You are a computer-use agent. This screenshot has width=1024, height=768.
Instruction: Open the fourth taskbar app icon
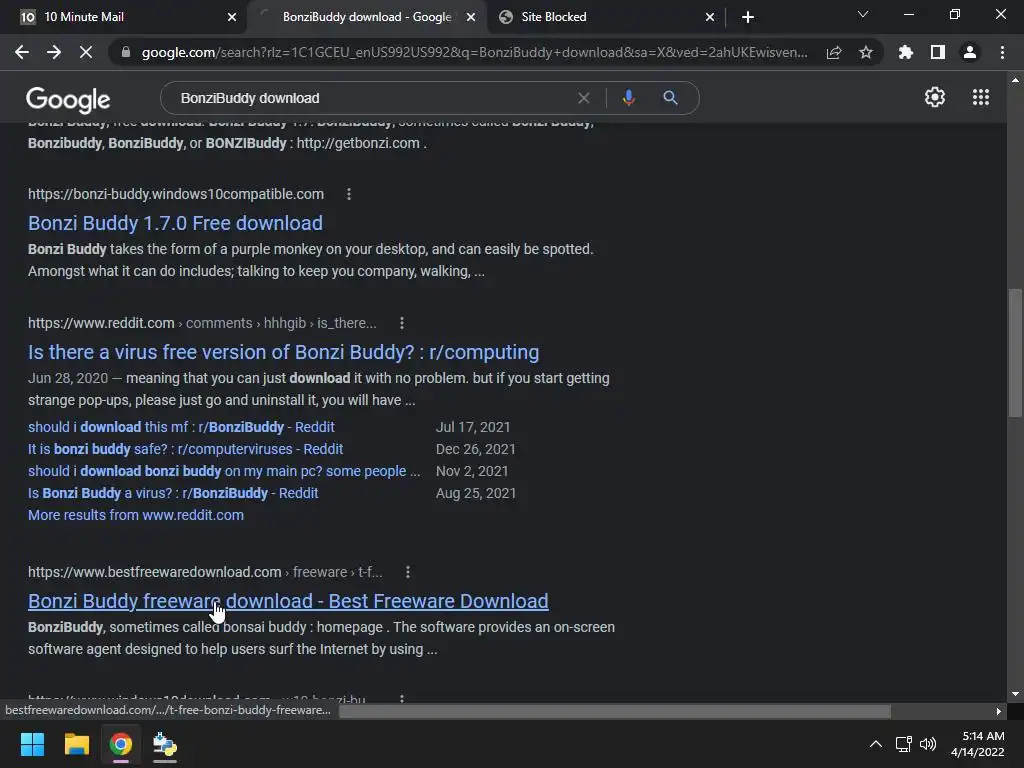pyautogui.click(x=165, y=744)
